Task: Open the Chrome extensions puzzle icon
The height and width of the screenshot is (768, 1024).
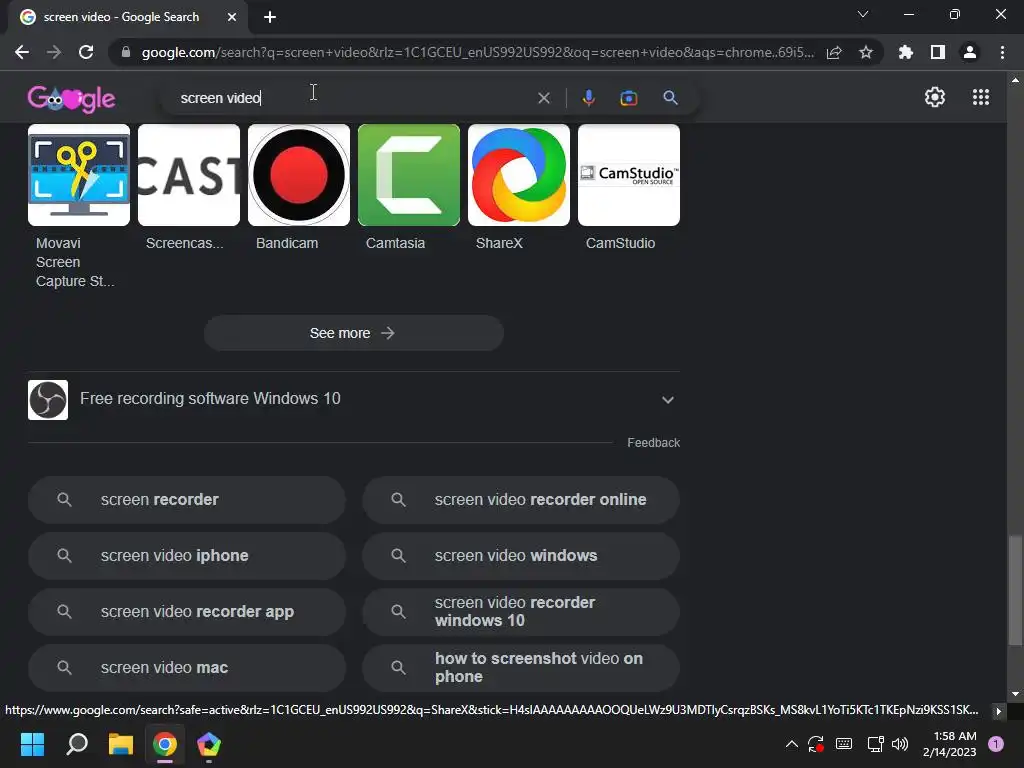Action: coord(905,52)
